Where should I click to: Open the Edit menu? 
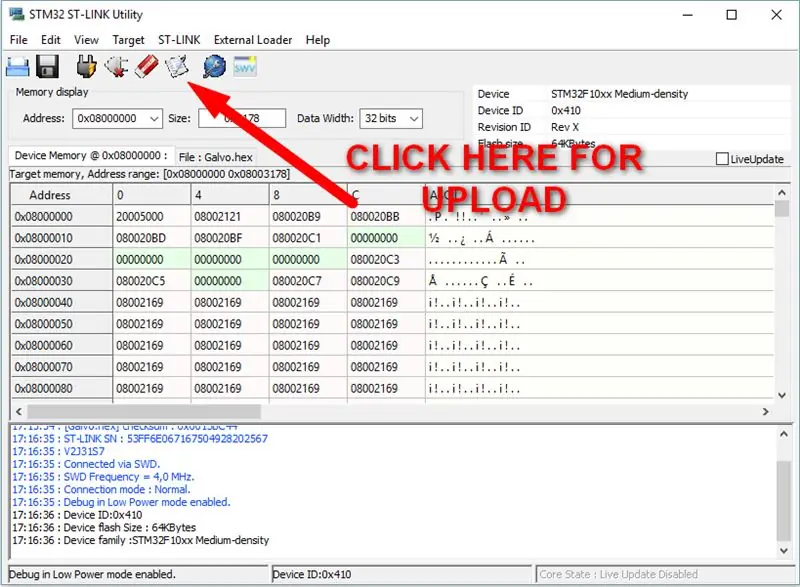(x=51, y=40)
